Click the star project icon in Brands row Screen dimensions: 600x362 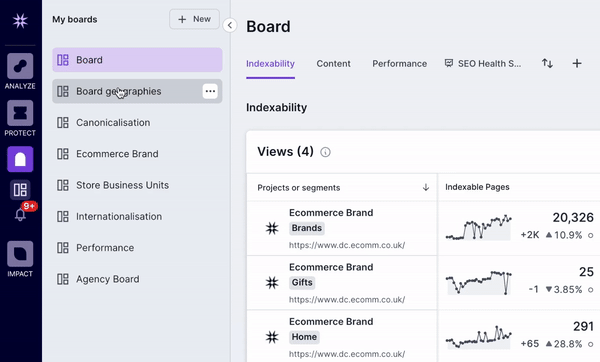tap(272, 228)
